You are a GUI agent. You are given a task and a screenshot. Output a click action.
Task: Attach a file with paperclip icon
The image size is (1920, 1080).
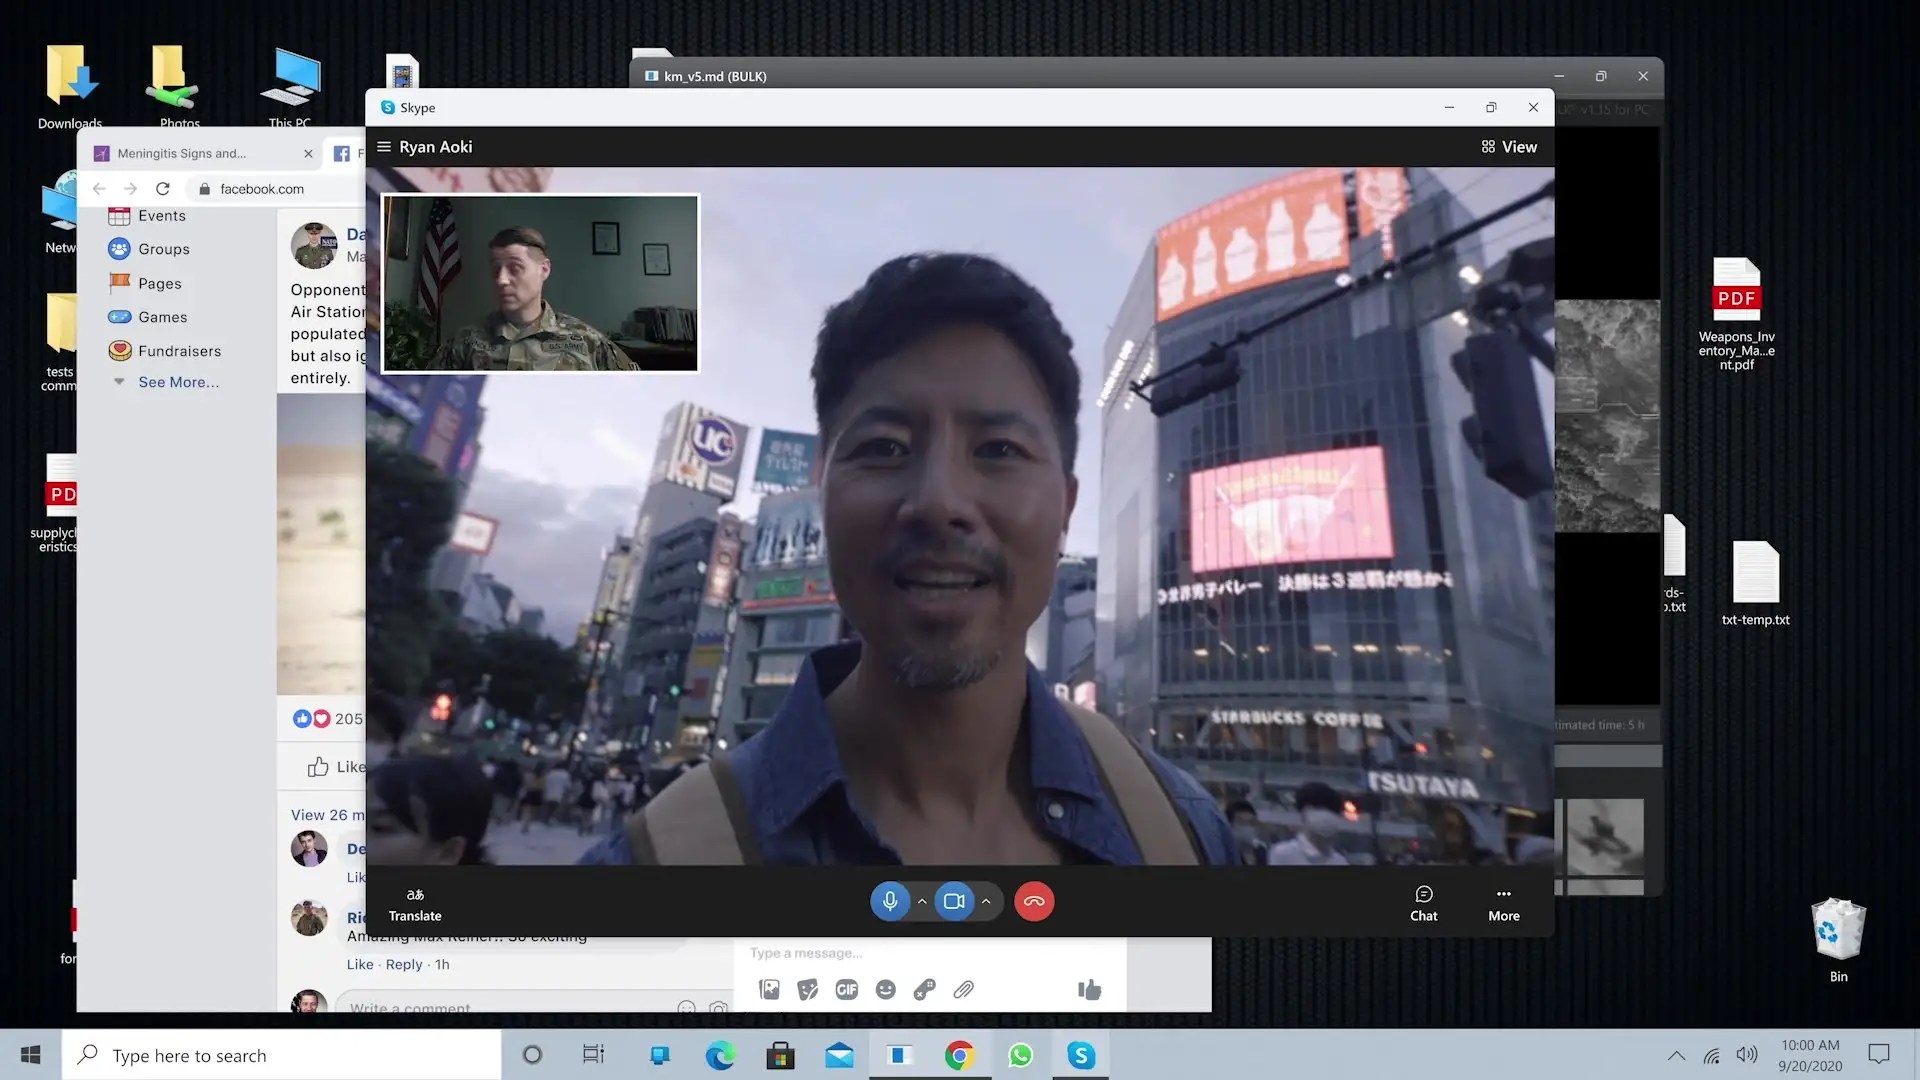tap(963, 990)
